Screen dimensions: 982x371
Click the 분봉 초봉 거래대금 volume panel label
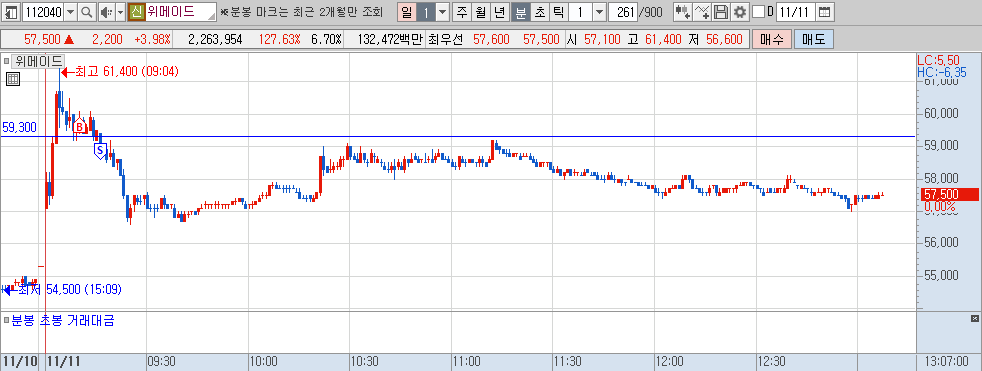point(63,321)
